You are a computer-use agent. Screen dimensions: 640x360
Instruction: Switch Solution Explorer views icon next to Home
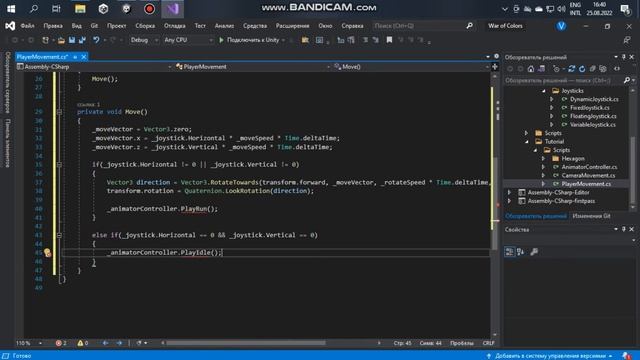click(x=541, y=69)
